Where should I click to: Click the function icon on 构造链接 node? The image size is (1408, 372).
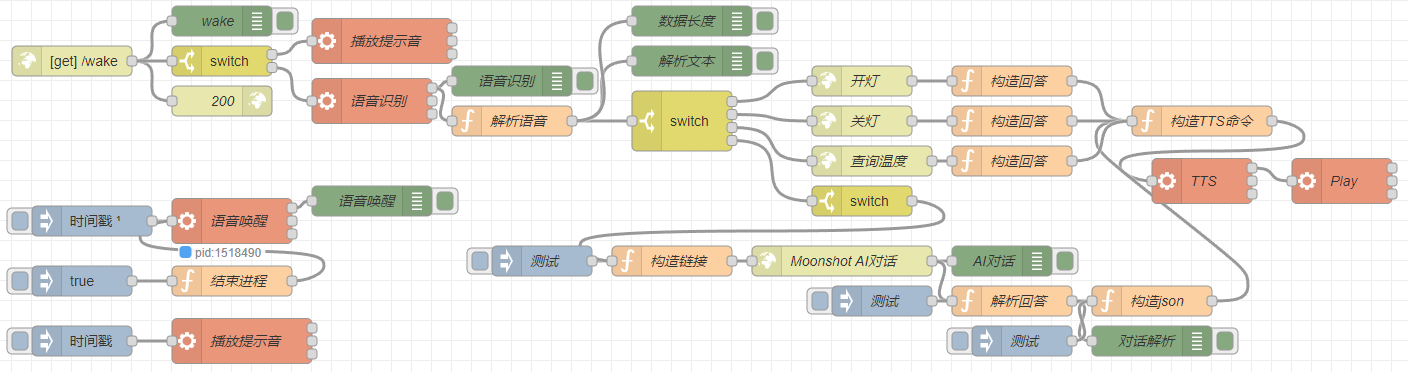pos(626,261)
